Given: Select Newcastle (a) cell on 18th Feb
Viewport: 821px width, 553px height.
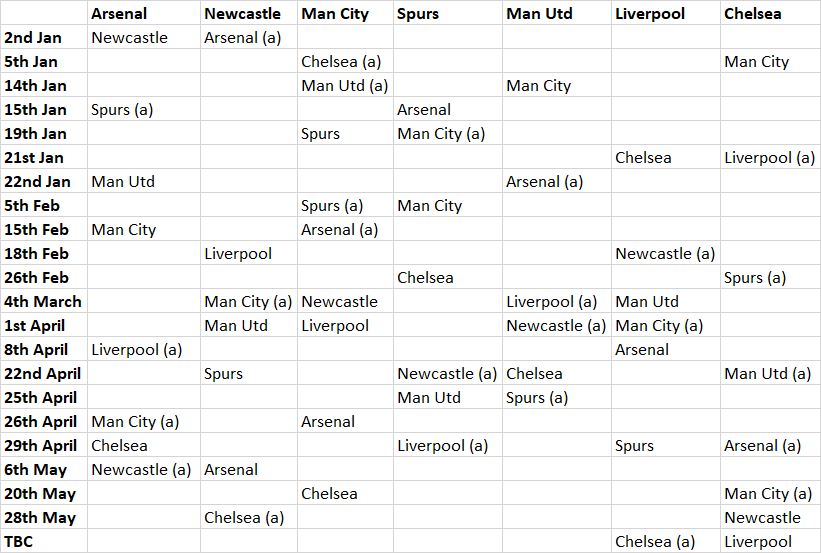Looking at the screenshot, I should 666,254.
